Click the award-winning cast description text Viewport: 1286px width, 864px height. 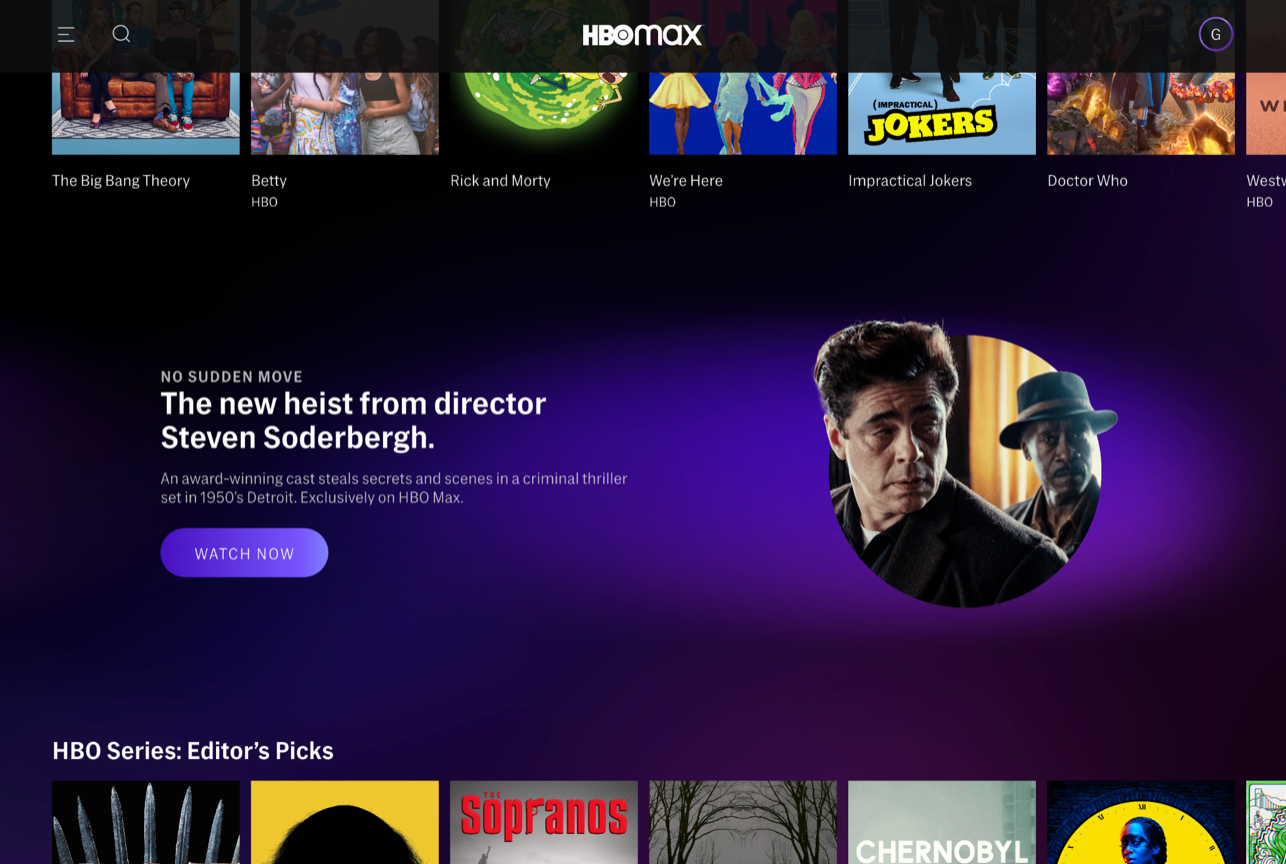(x=394, y=488)
